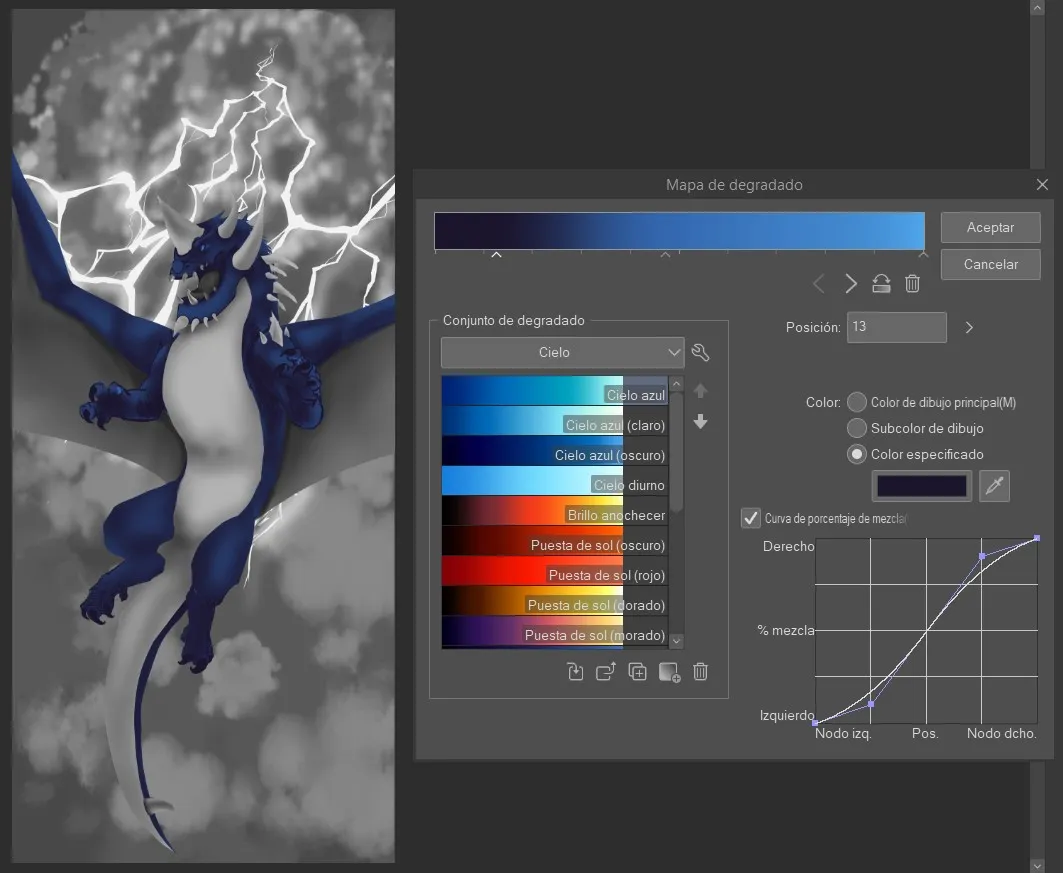Expand the Posición slider arrow
This screenshot has width=1063, height=873.
pos(969,327)
